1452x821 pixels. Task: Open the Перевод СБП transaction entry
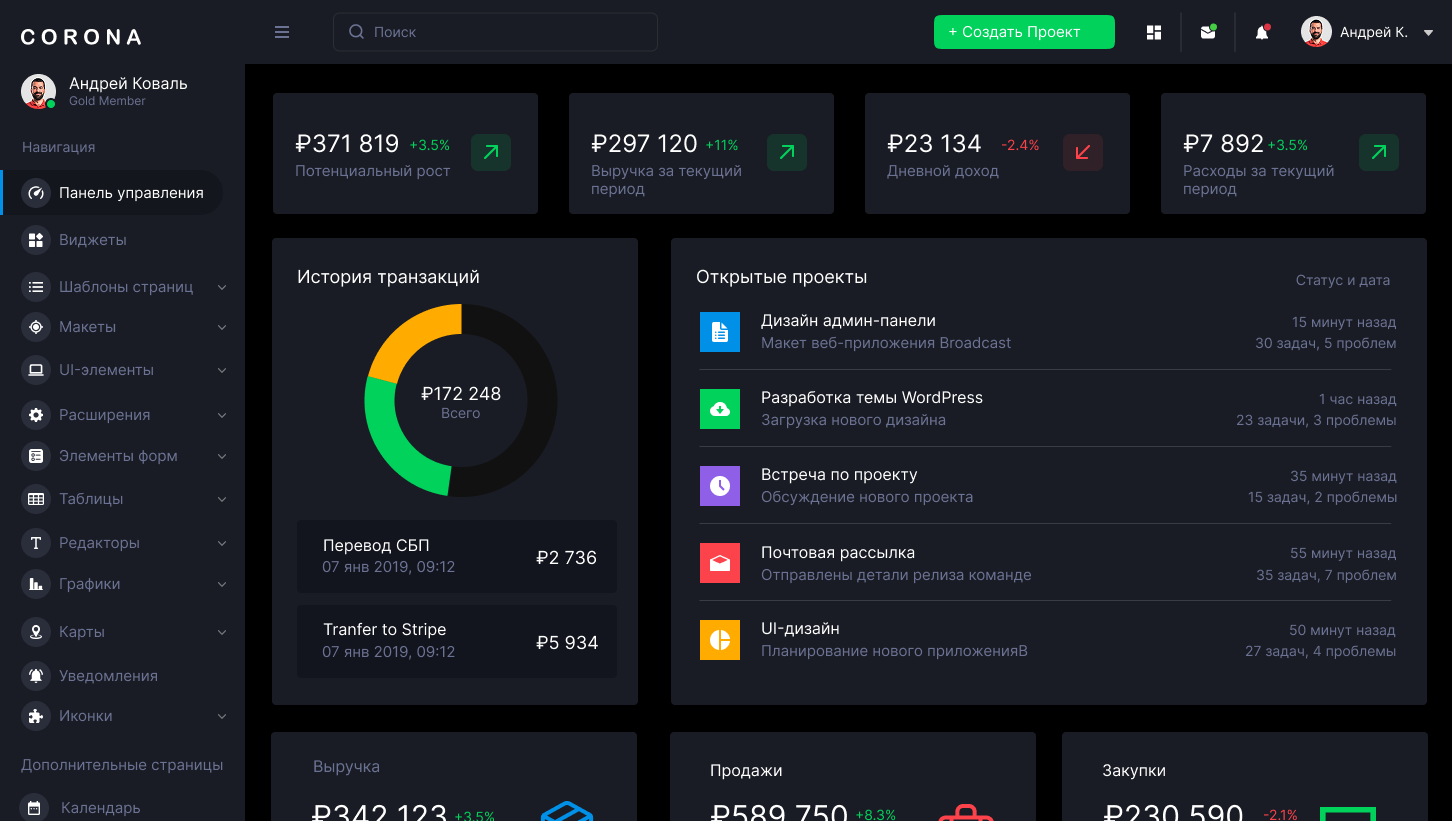click(x=457, y=557)
